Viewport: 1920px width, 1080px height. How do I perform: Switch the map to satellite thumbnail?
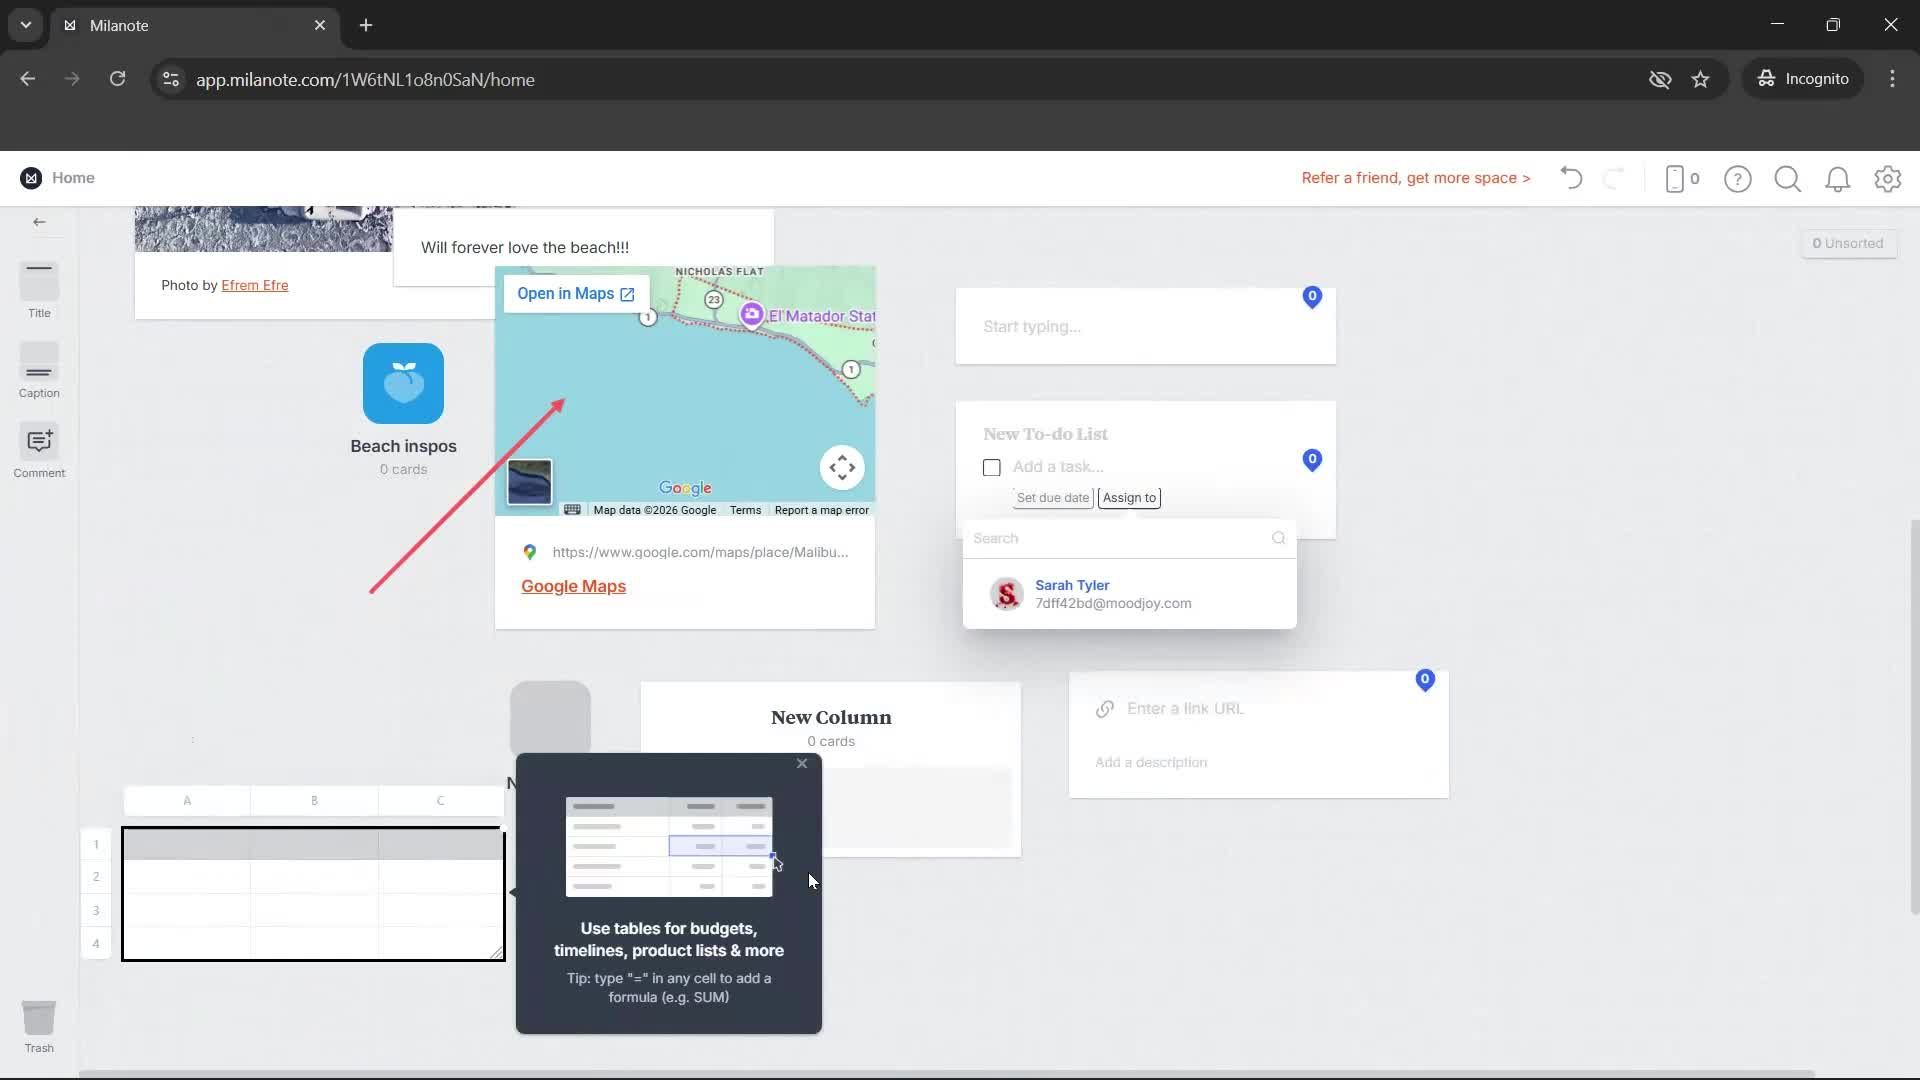(x=529, y=482)
